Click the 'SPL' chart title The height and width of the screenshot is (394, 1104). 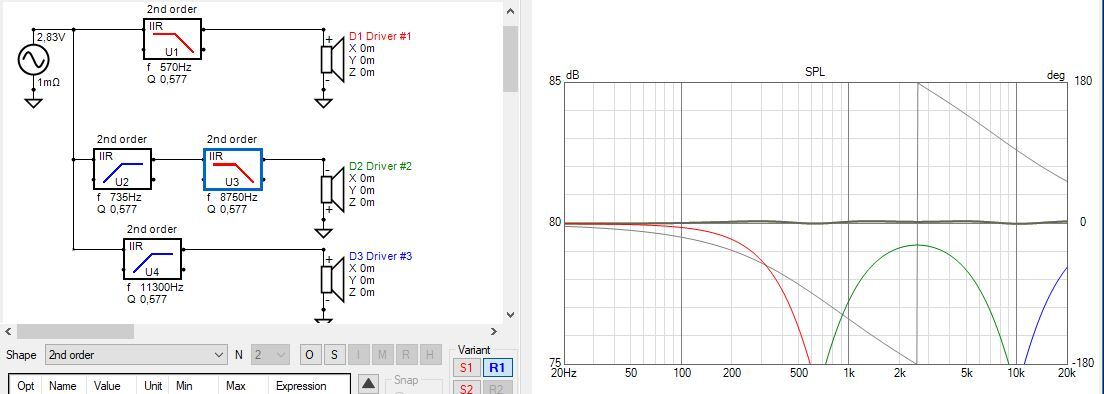815,72
